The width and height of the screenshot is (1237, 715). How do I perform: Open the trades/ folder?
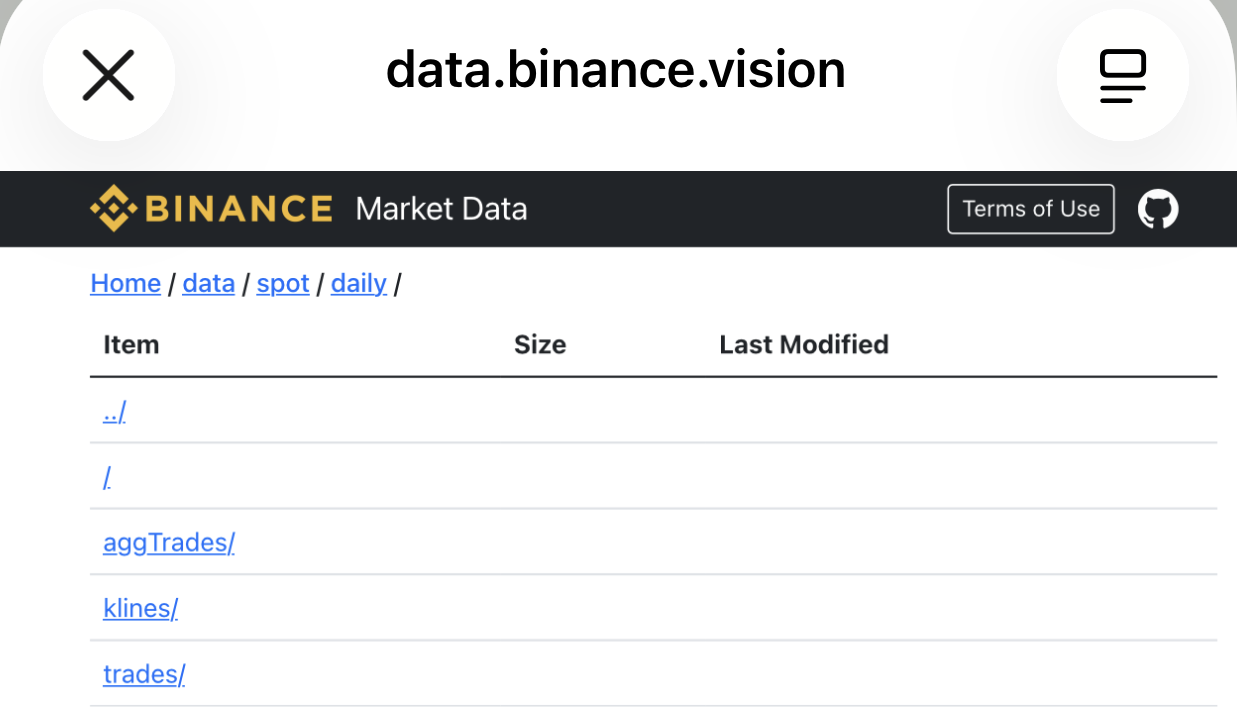click(x=144, y=674)
